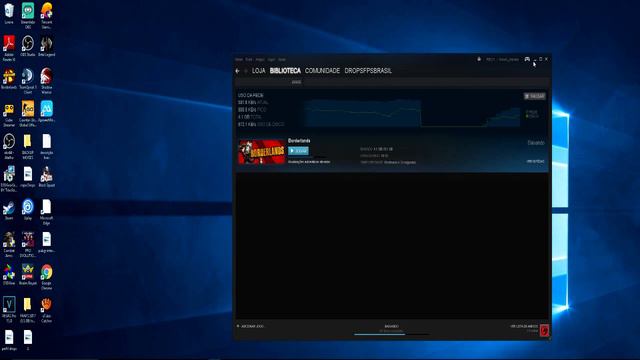640x360 pixels.
Task: Pause the download with the Pausar button
Action: coord(535,96)
